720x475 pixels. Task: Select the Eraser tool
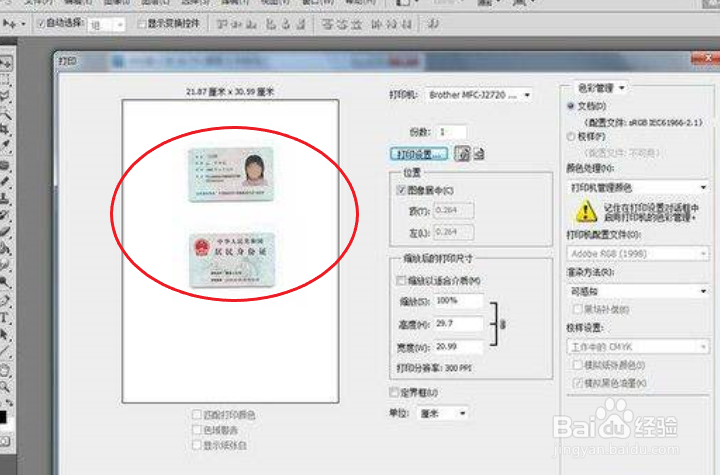tap(6, 231)
